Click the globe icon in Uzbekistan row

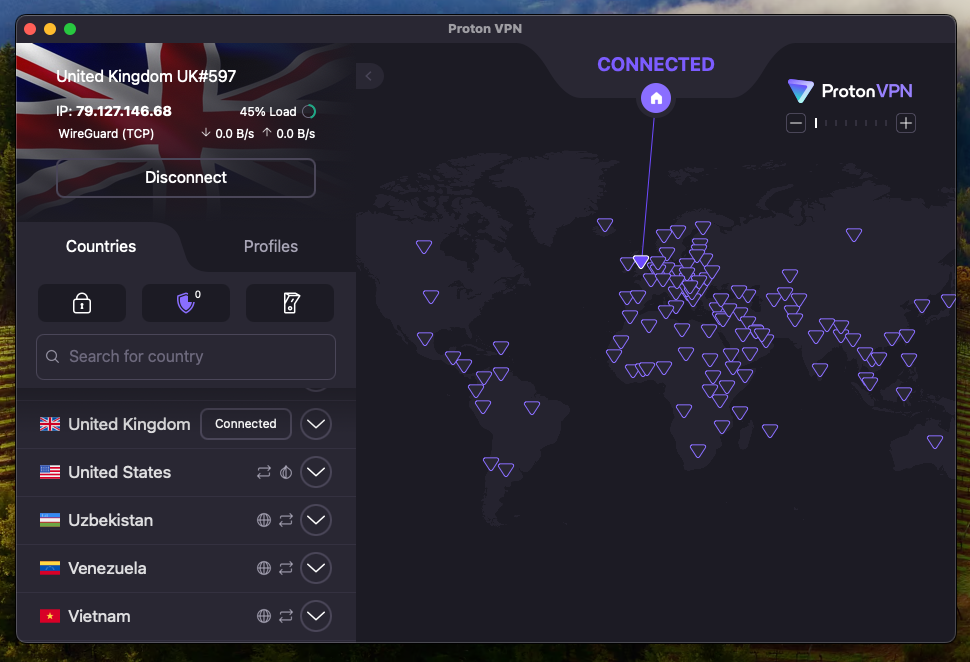pyautogui.click(x=264, y=520)
